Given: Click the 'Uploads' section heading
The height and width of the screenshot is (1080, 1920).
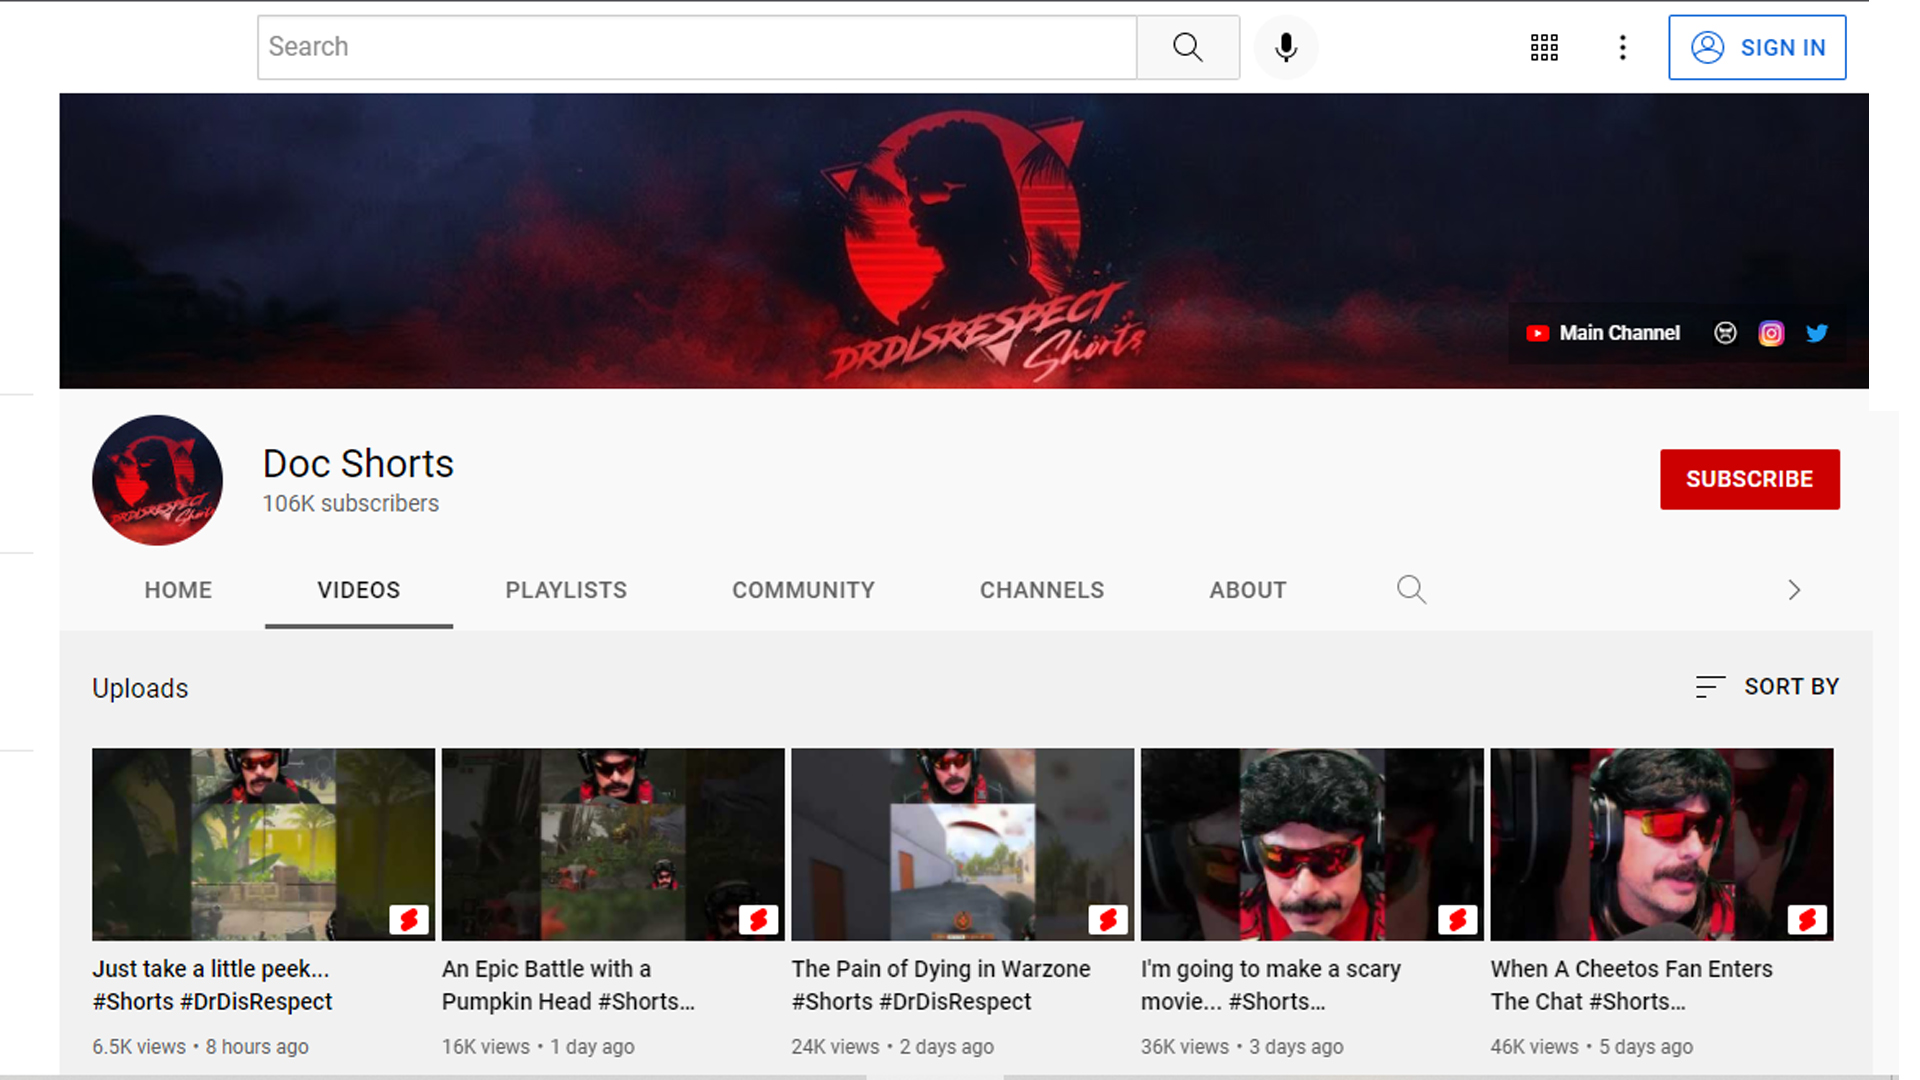Looking at the screenshot, I should click(x=140, y=689).
